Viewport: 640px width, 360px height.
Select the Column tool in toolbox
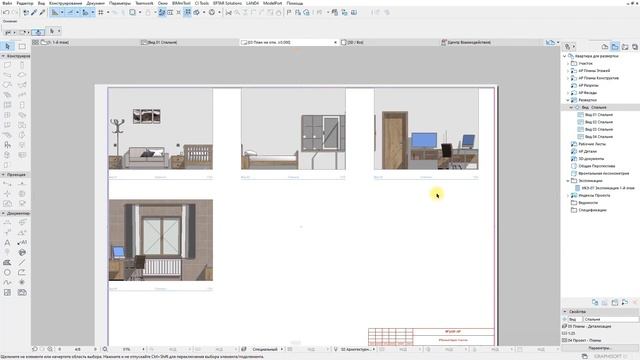(22, 65)
